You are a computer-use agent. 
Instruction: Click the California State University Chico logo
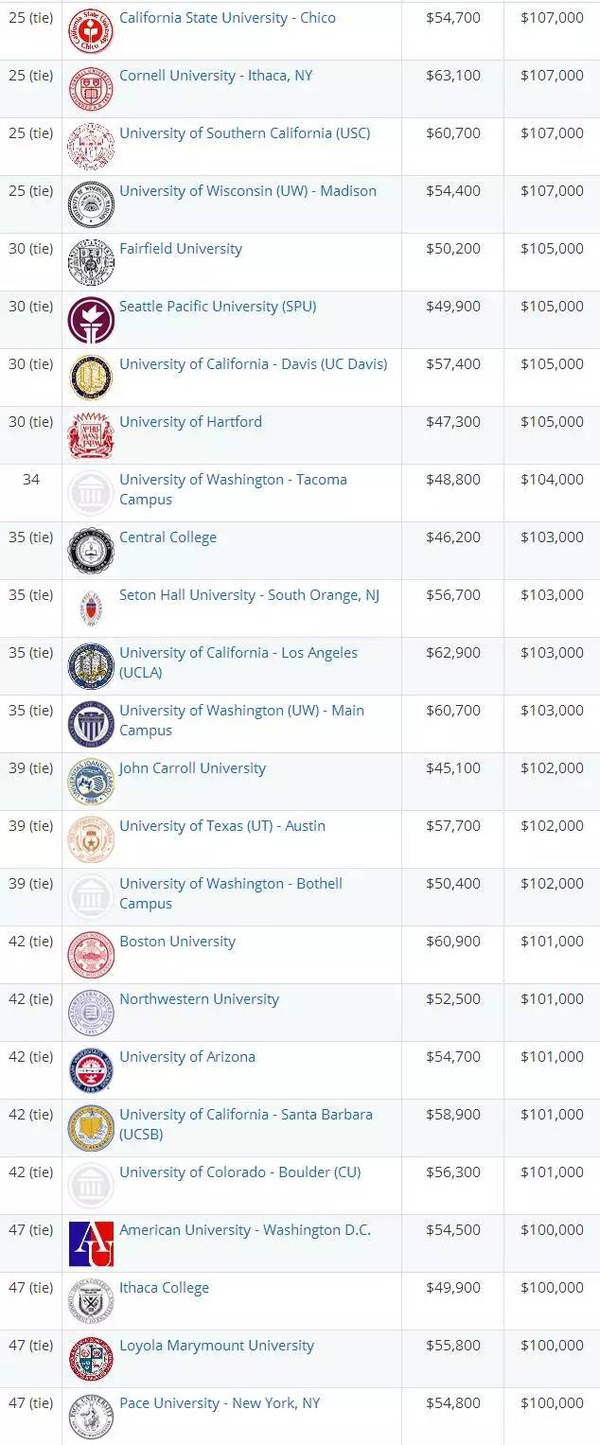pos(91,31)
